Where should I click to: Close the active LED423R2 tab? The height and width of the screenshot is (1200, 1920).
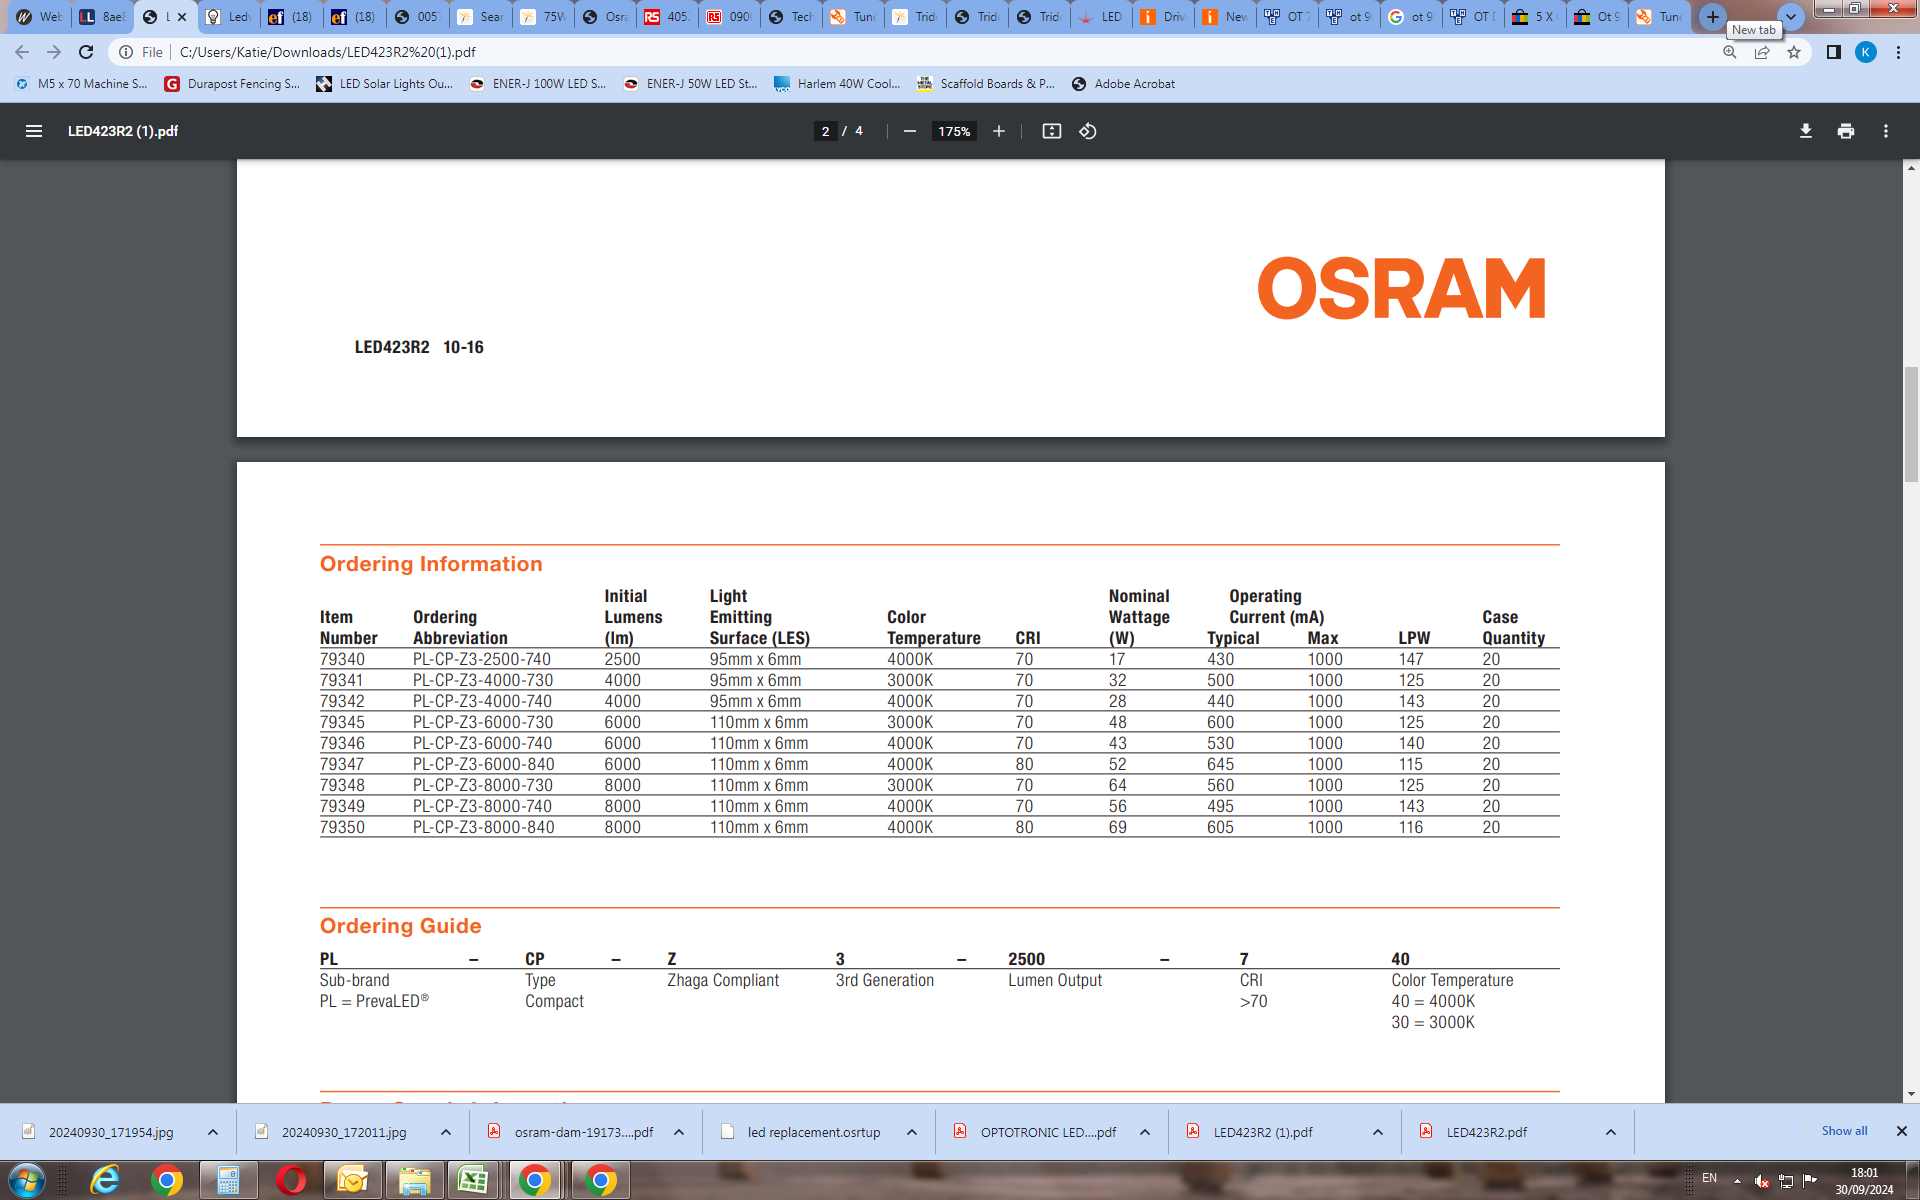[x=182, y=17]
